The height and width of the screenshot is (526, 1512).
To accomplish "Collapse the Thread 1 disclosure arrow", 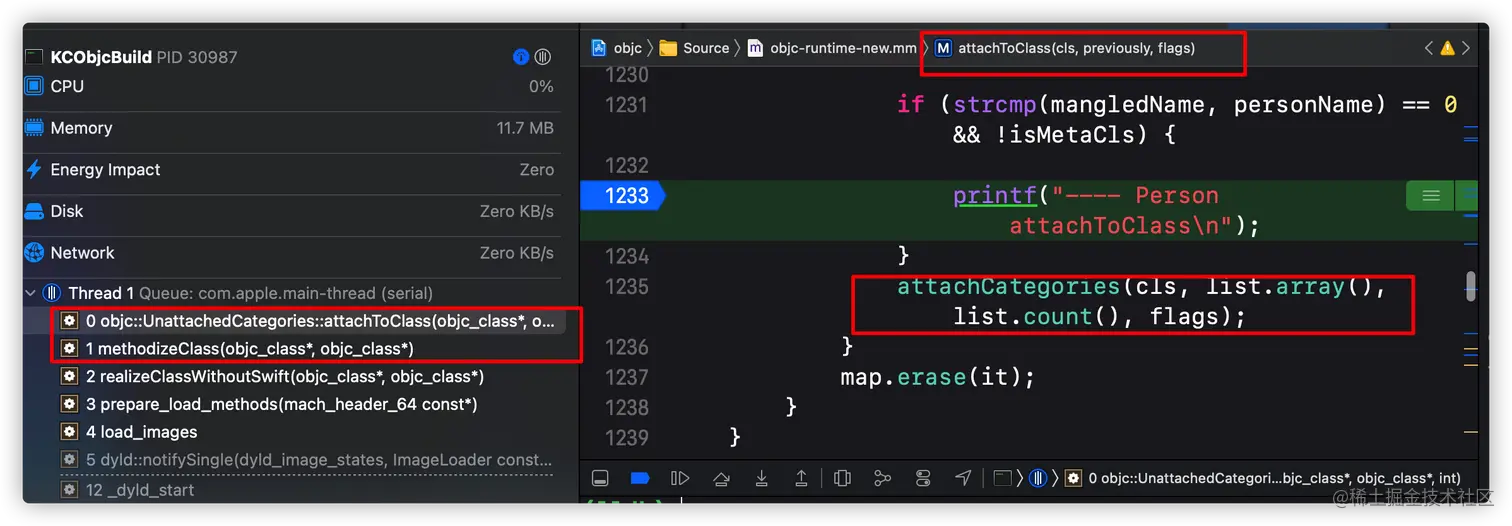I will point(31,293).
